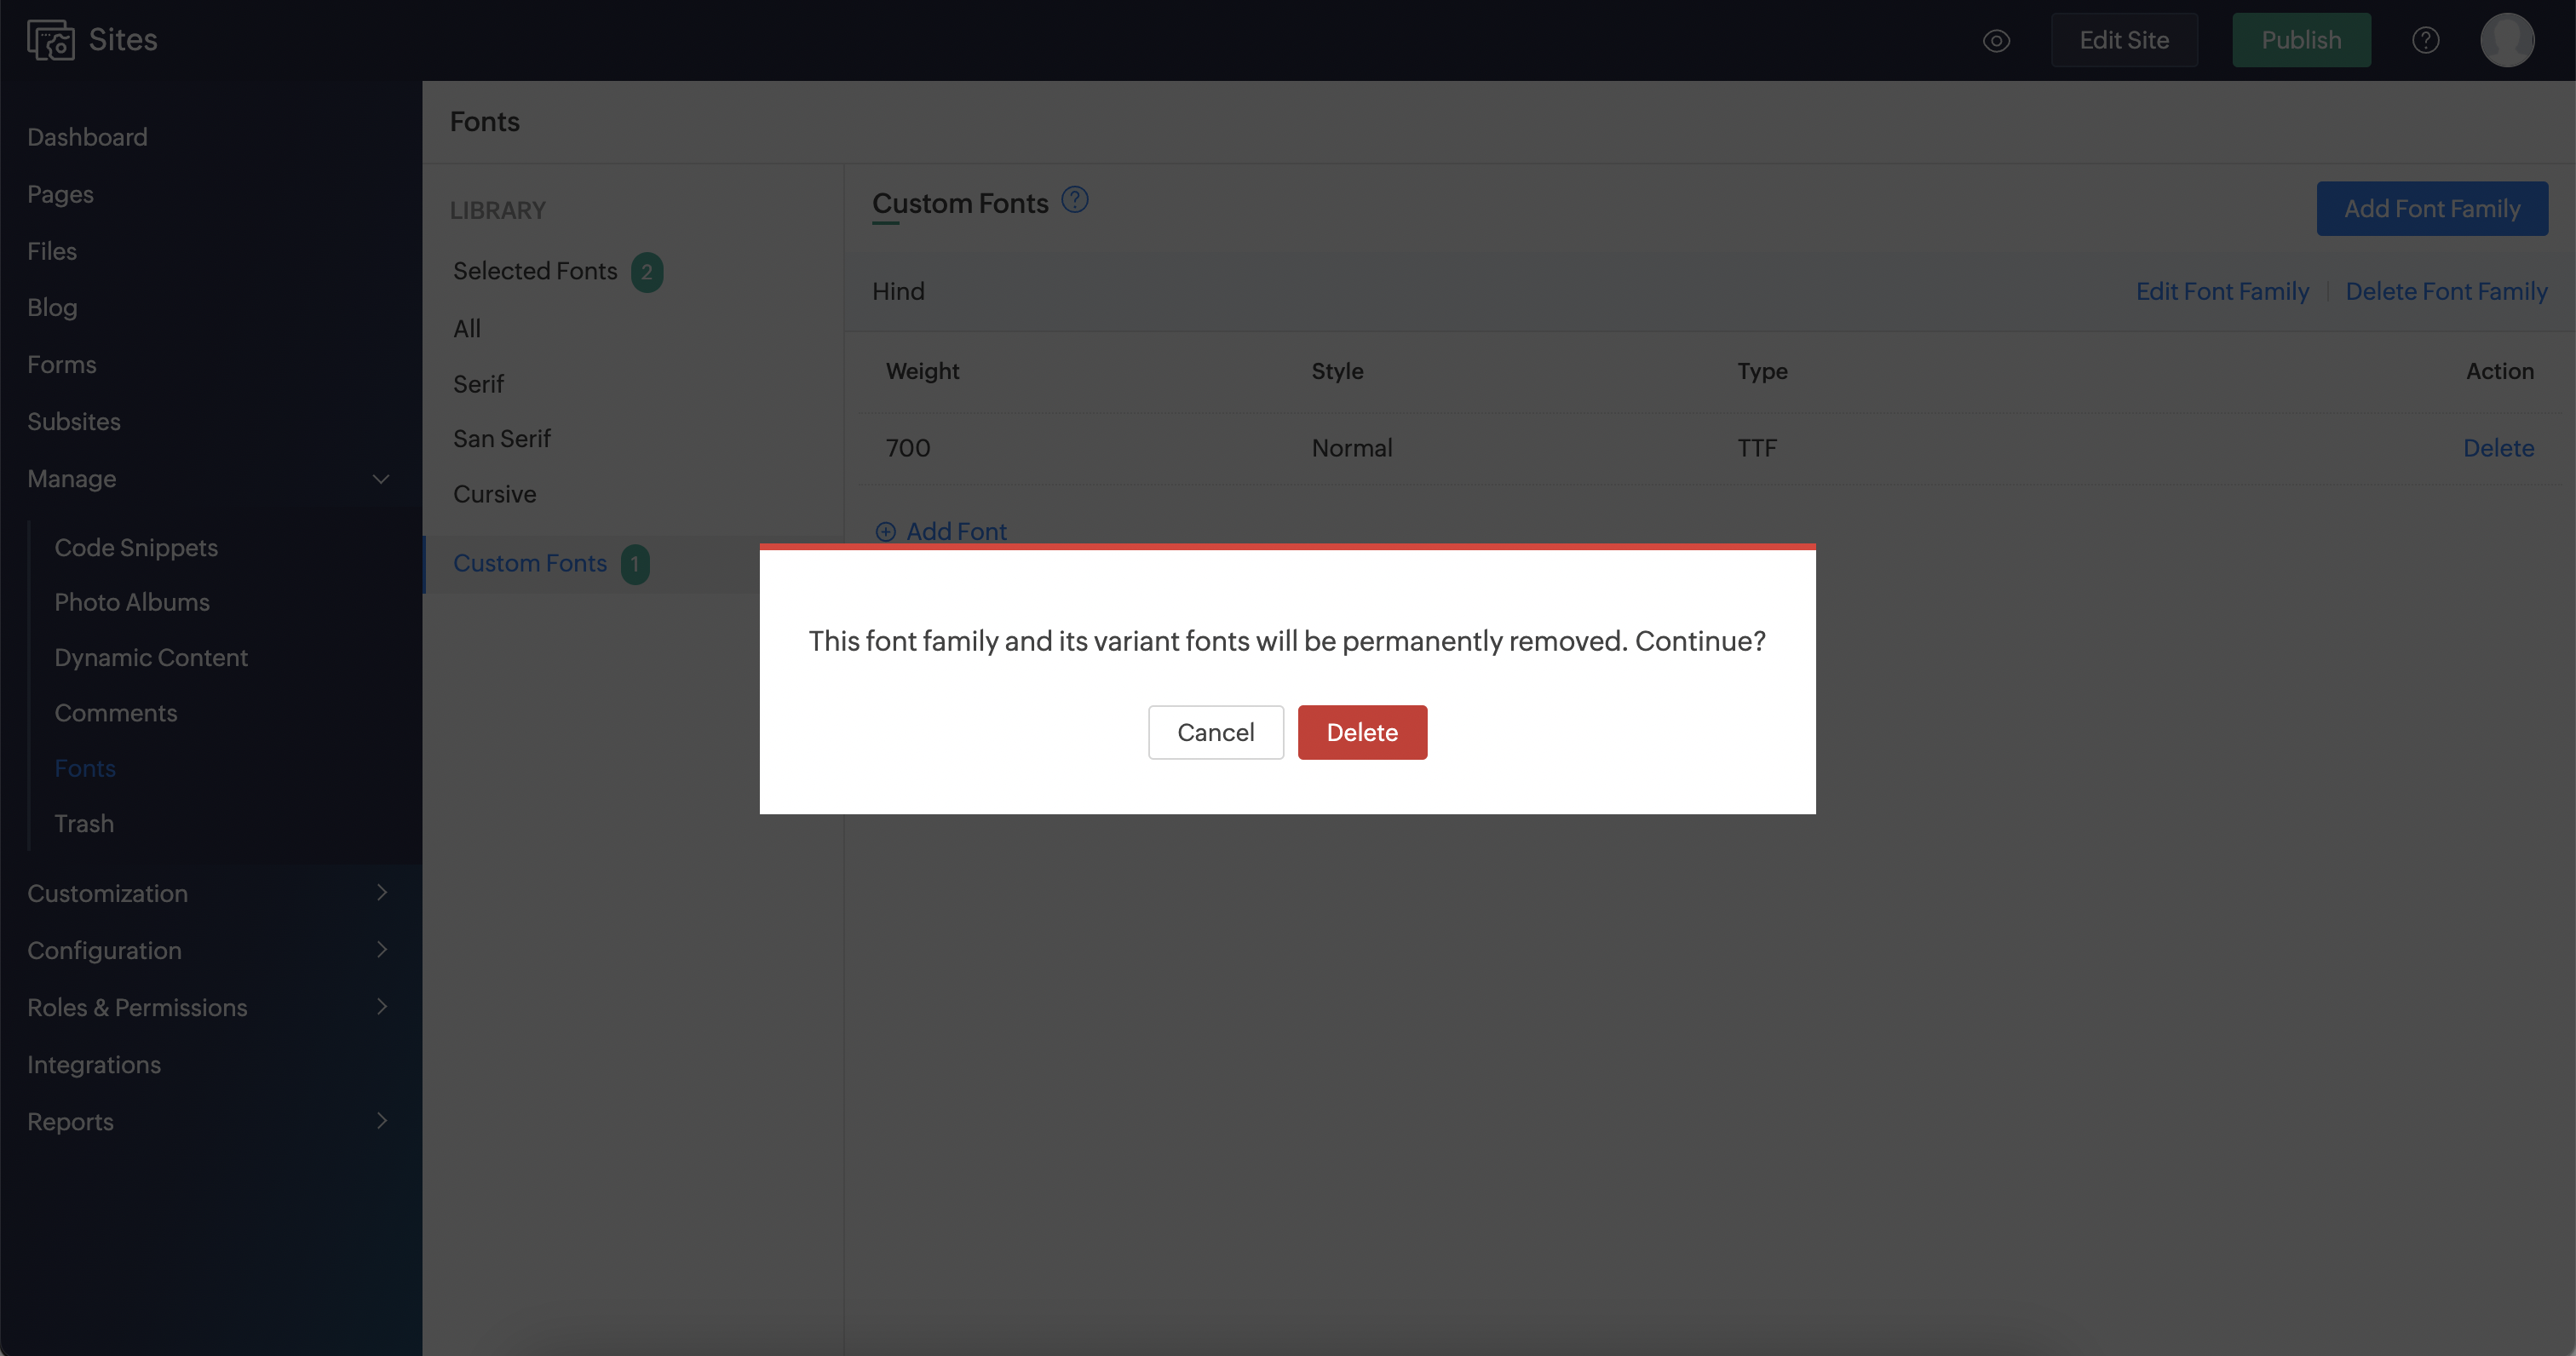Cancel the font family removal dialog
Image resolution: width=2576 pixels, height=1356 pixels.
click(x=1215, y=732)
